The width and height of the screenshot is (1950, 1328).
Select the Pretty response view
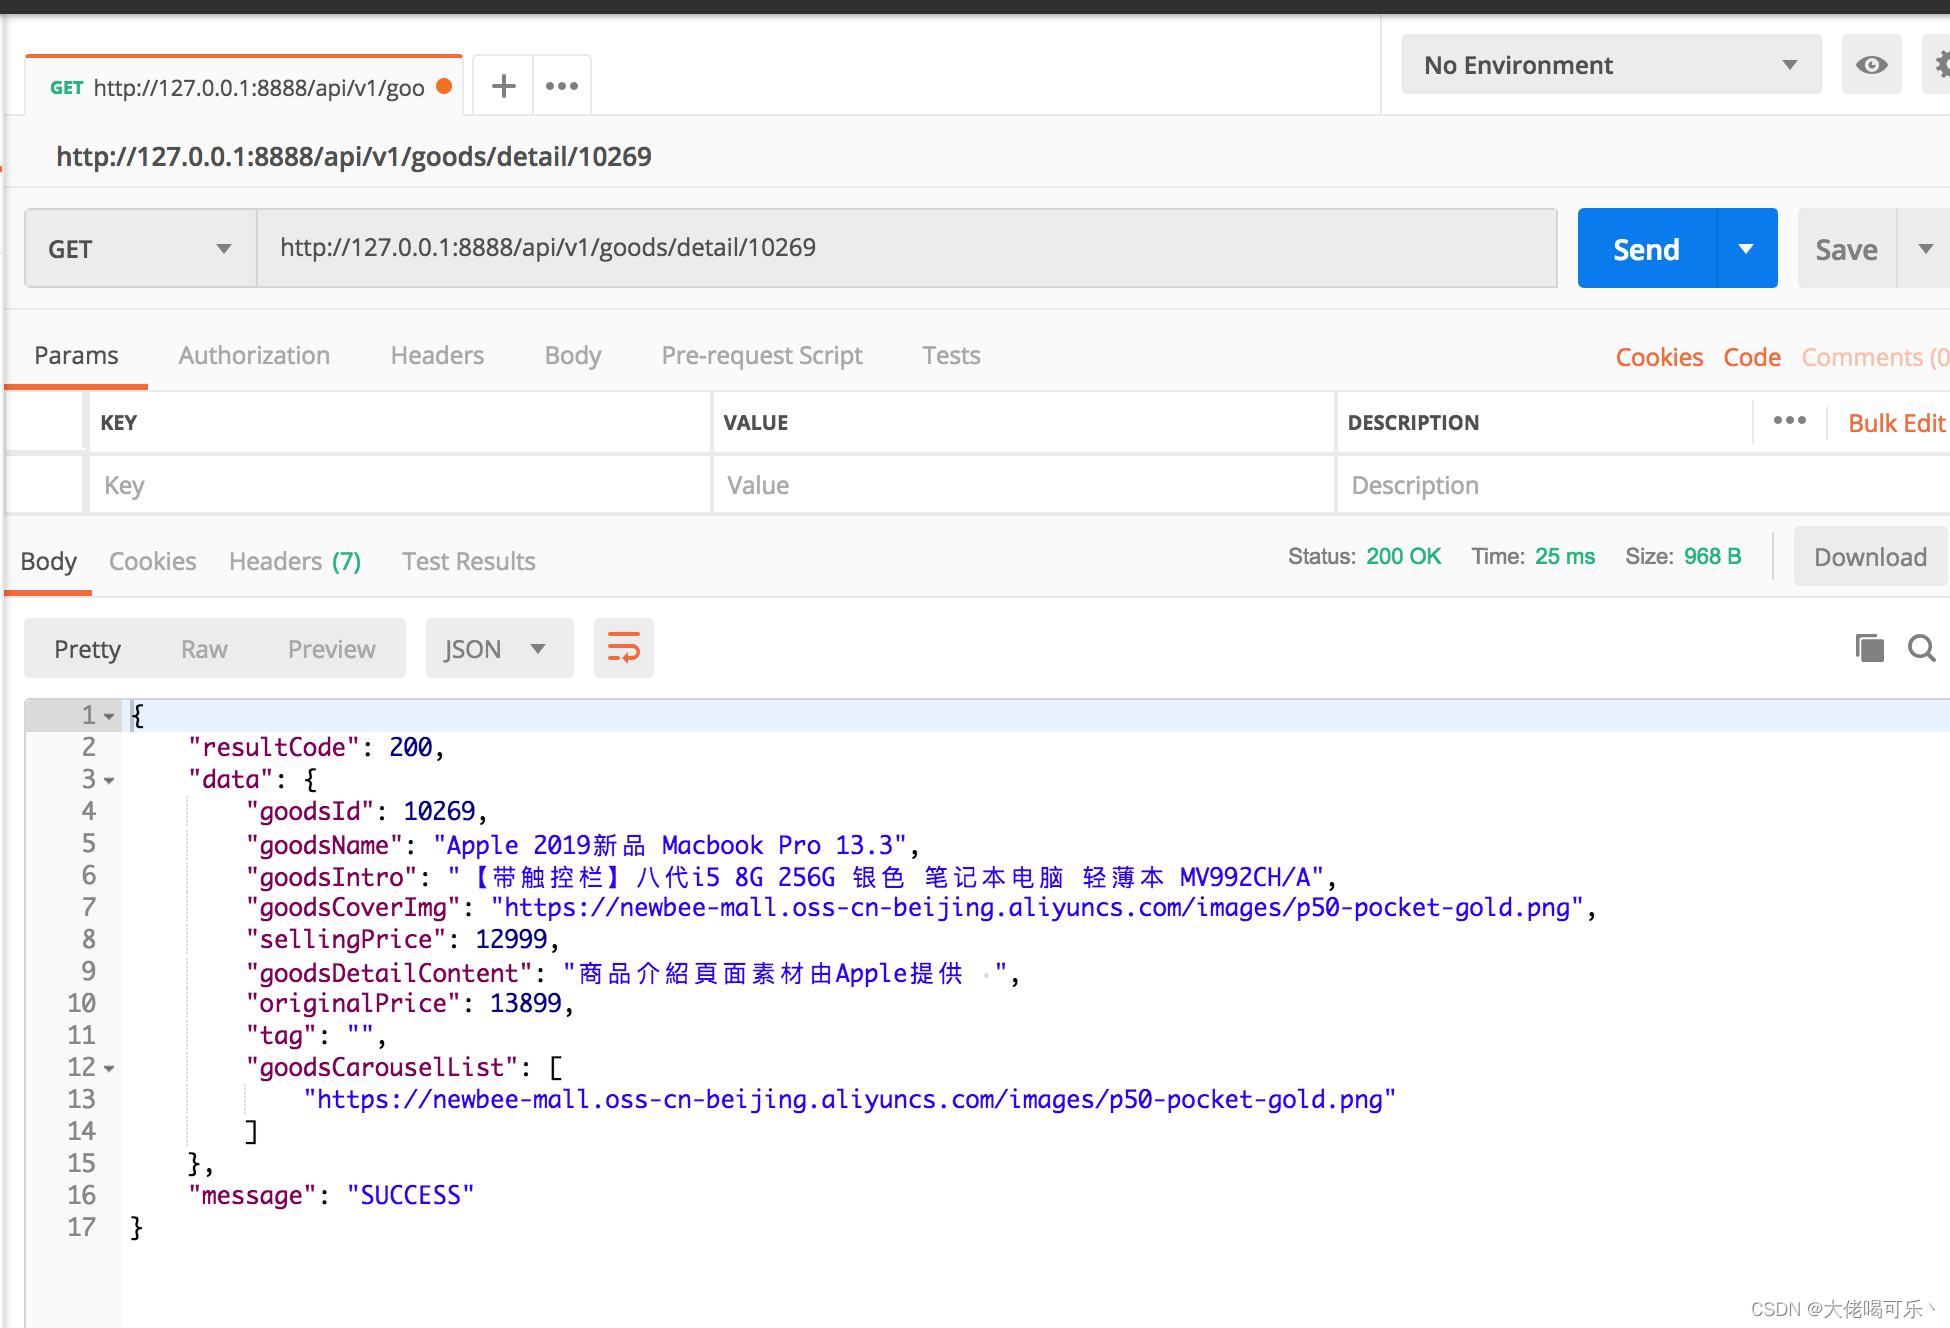[x=87, y=649]
